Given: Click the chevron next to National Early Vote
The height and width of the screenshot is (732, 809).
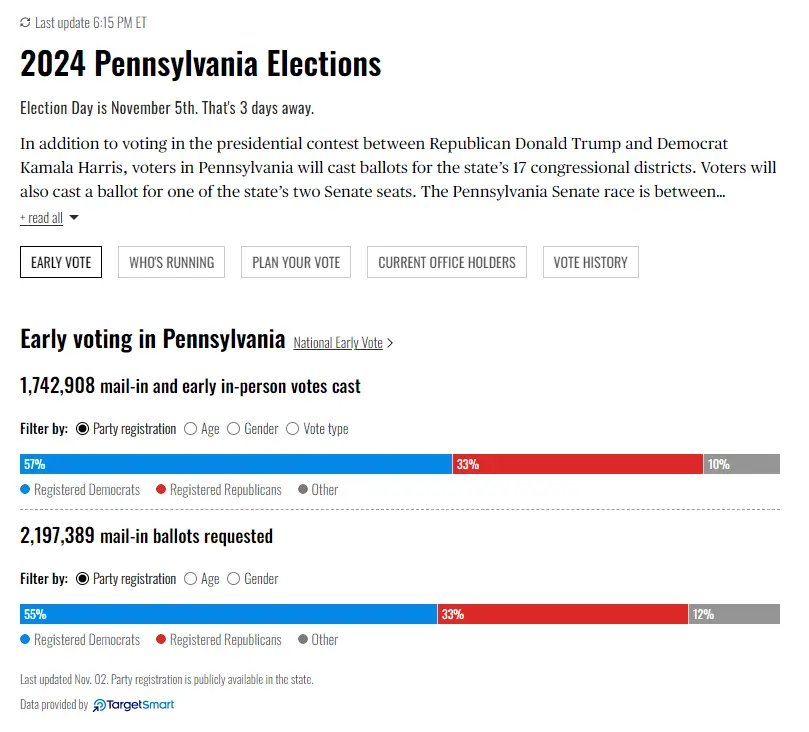Looking at the screenshot, I should [x=390, y=343].
